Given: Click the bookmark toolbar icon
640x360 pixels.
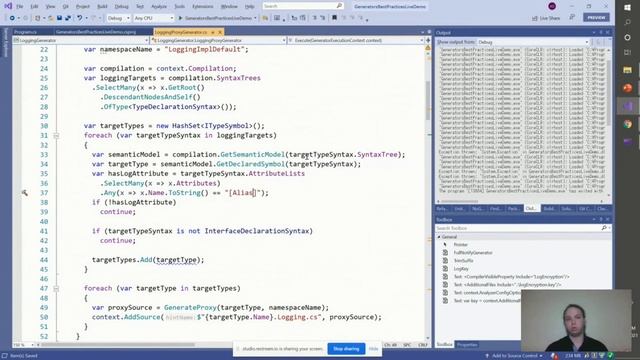Looking at the screenshot, I should [x=334, y=18].
